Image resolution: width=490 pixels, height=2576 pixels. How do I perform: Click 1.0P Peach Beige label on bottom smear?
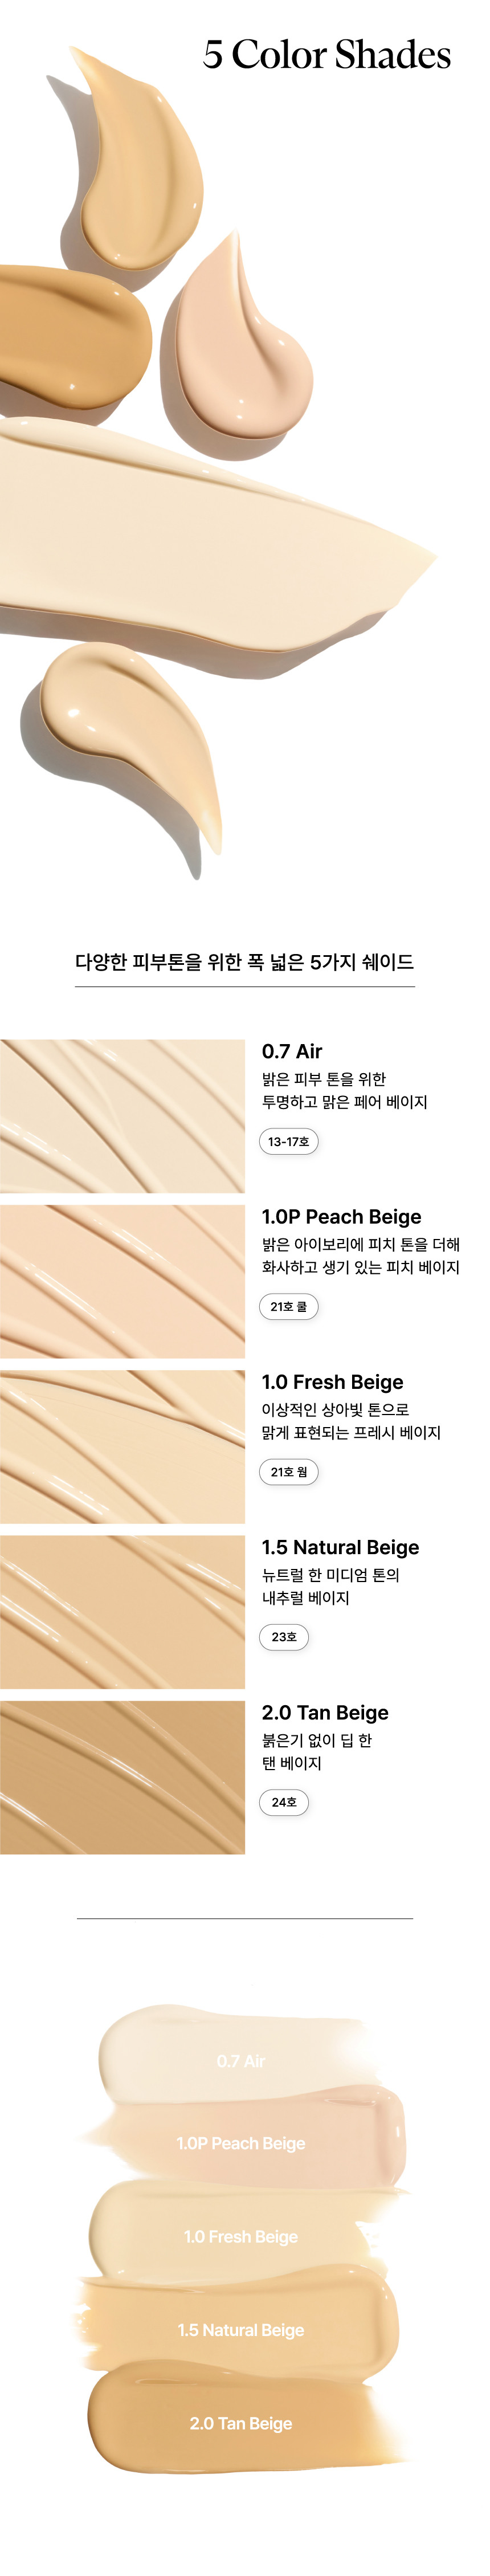tap(241, 2143)
